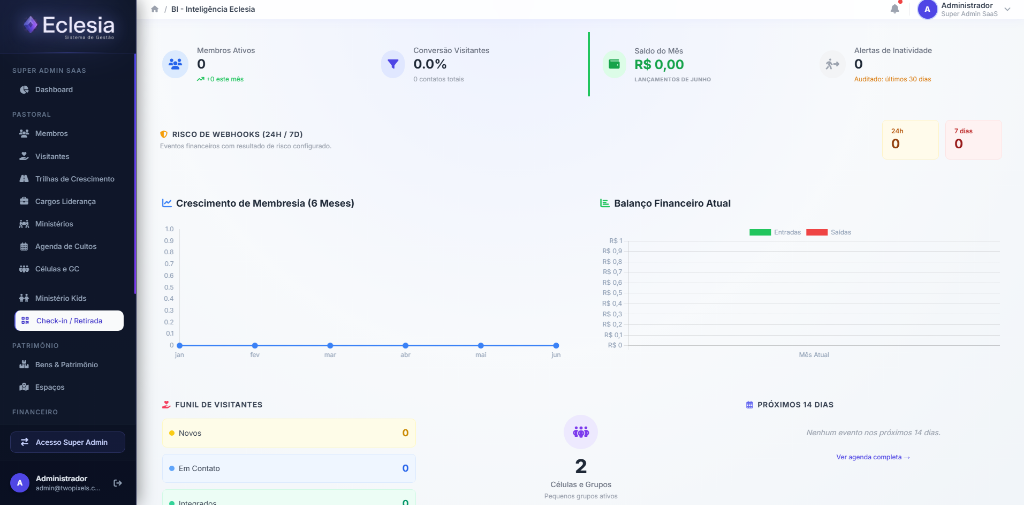Click the Balanço Financeiro Atual bars icon
This screenshot has width=1024, height=505.
(x=605, y=203)
